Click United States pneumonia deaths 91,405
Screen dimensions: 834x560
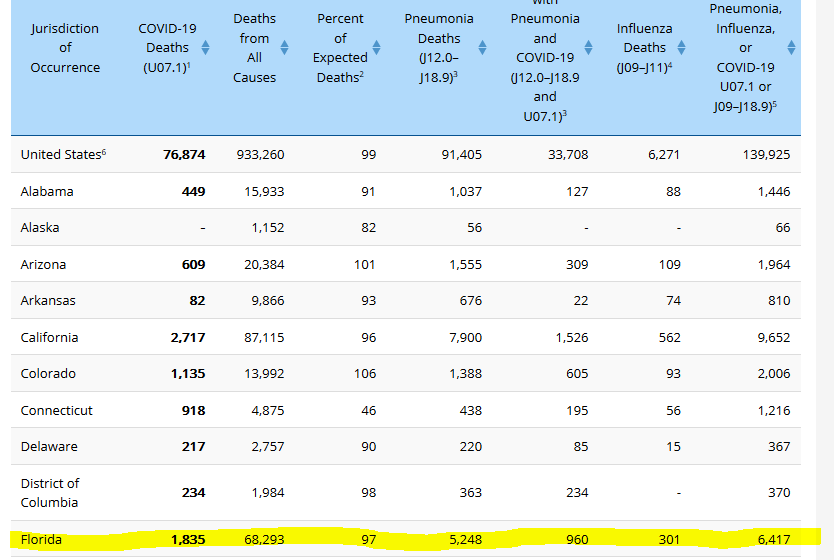click(462, 155)
